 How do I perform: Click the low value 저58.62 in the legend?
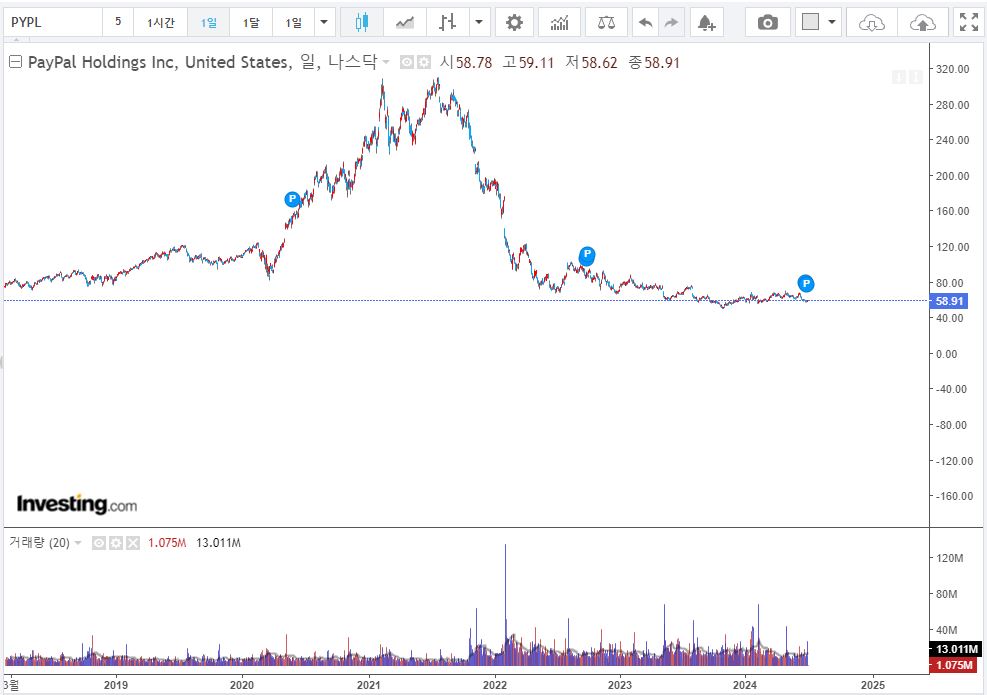click(591, 62)
